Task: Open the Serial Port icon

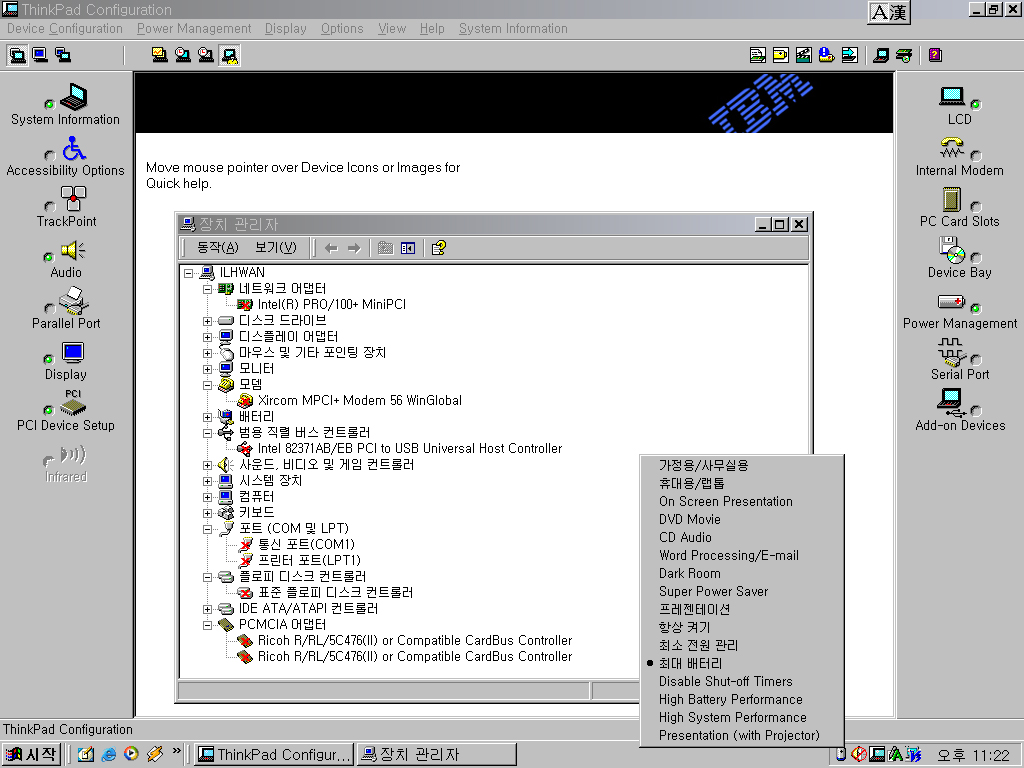Action: click(950, 352)
